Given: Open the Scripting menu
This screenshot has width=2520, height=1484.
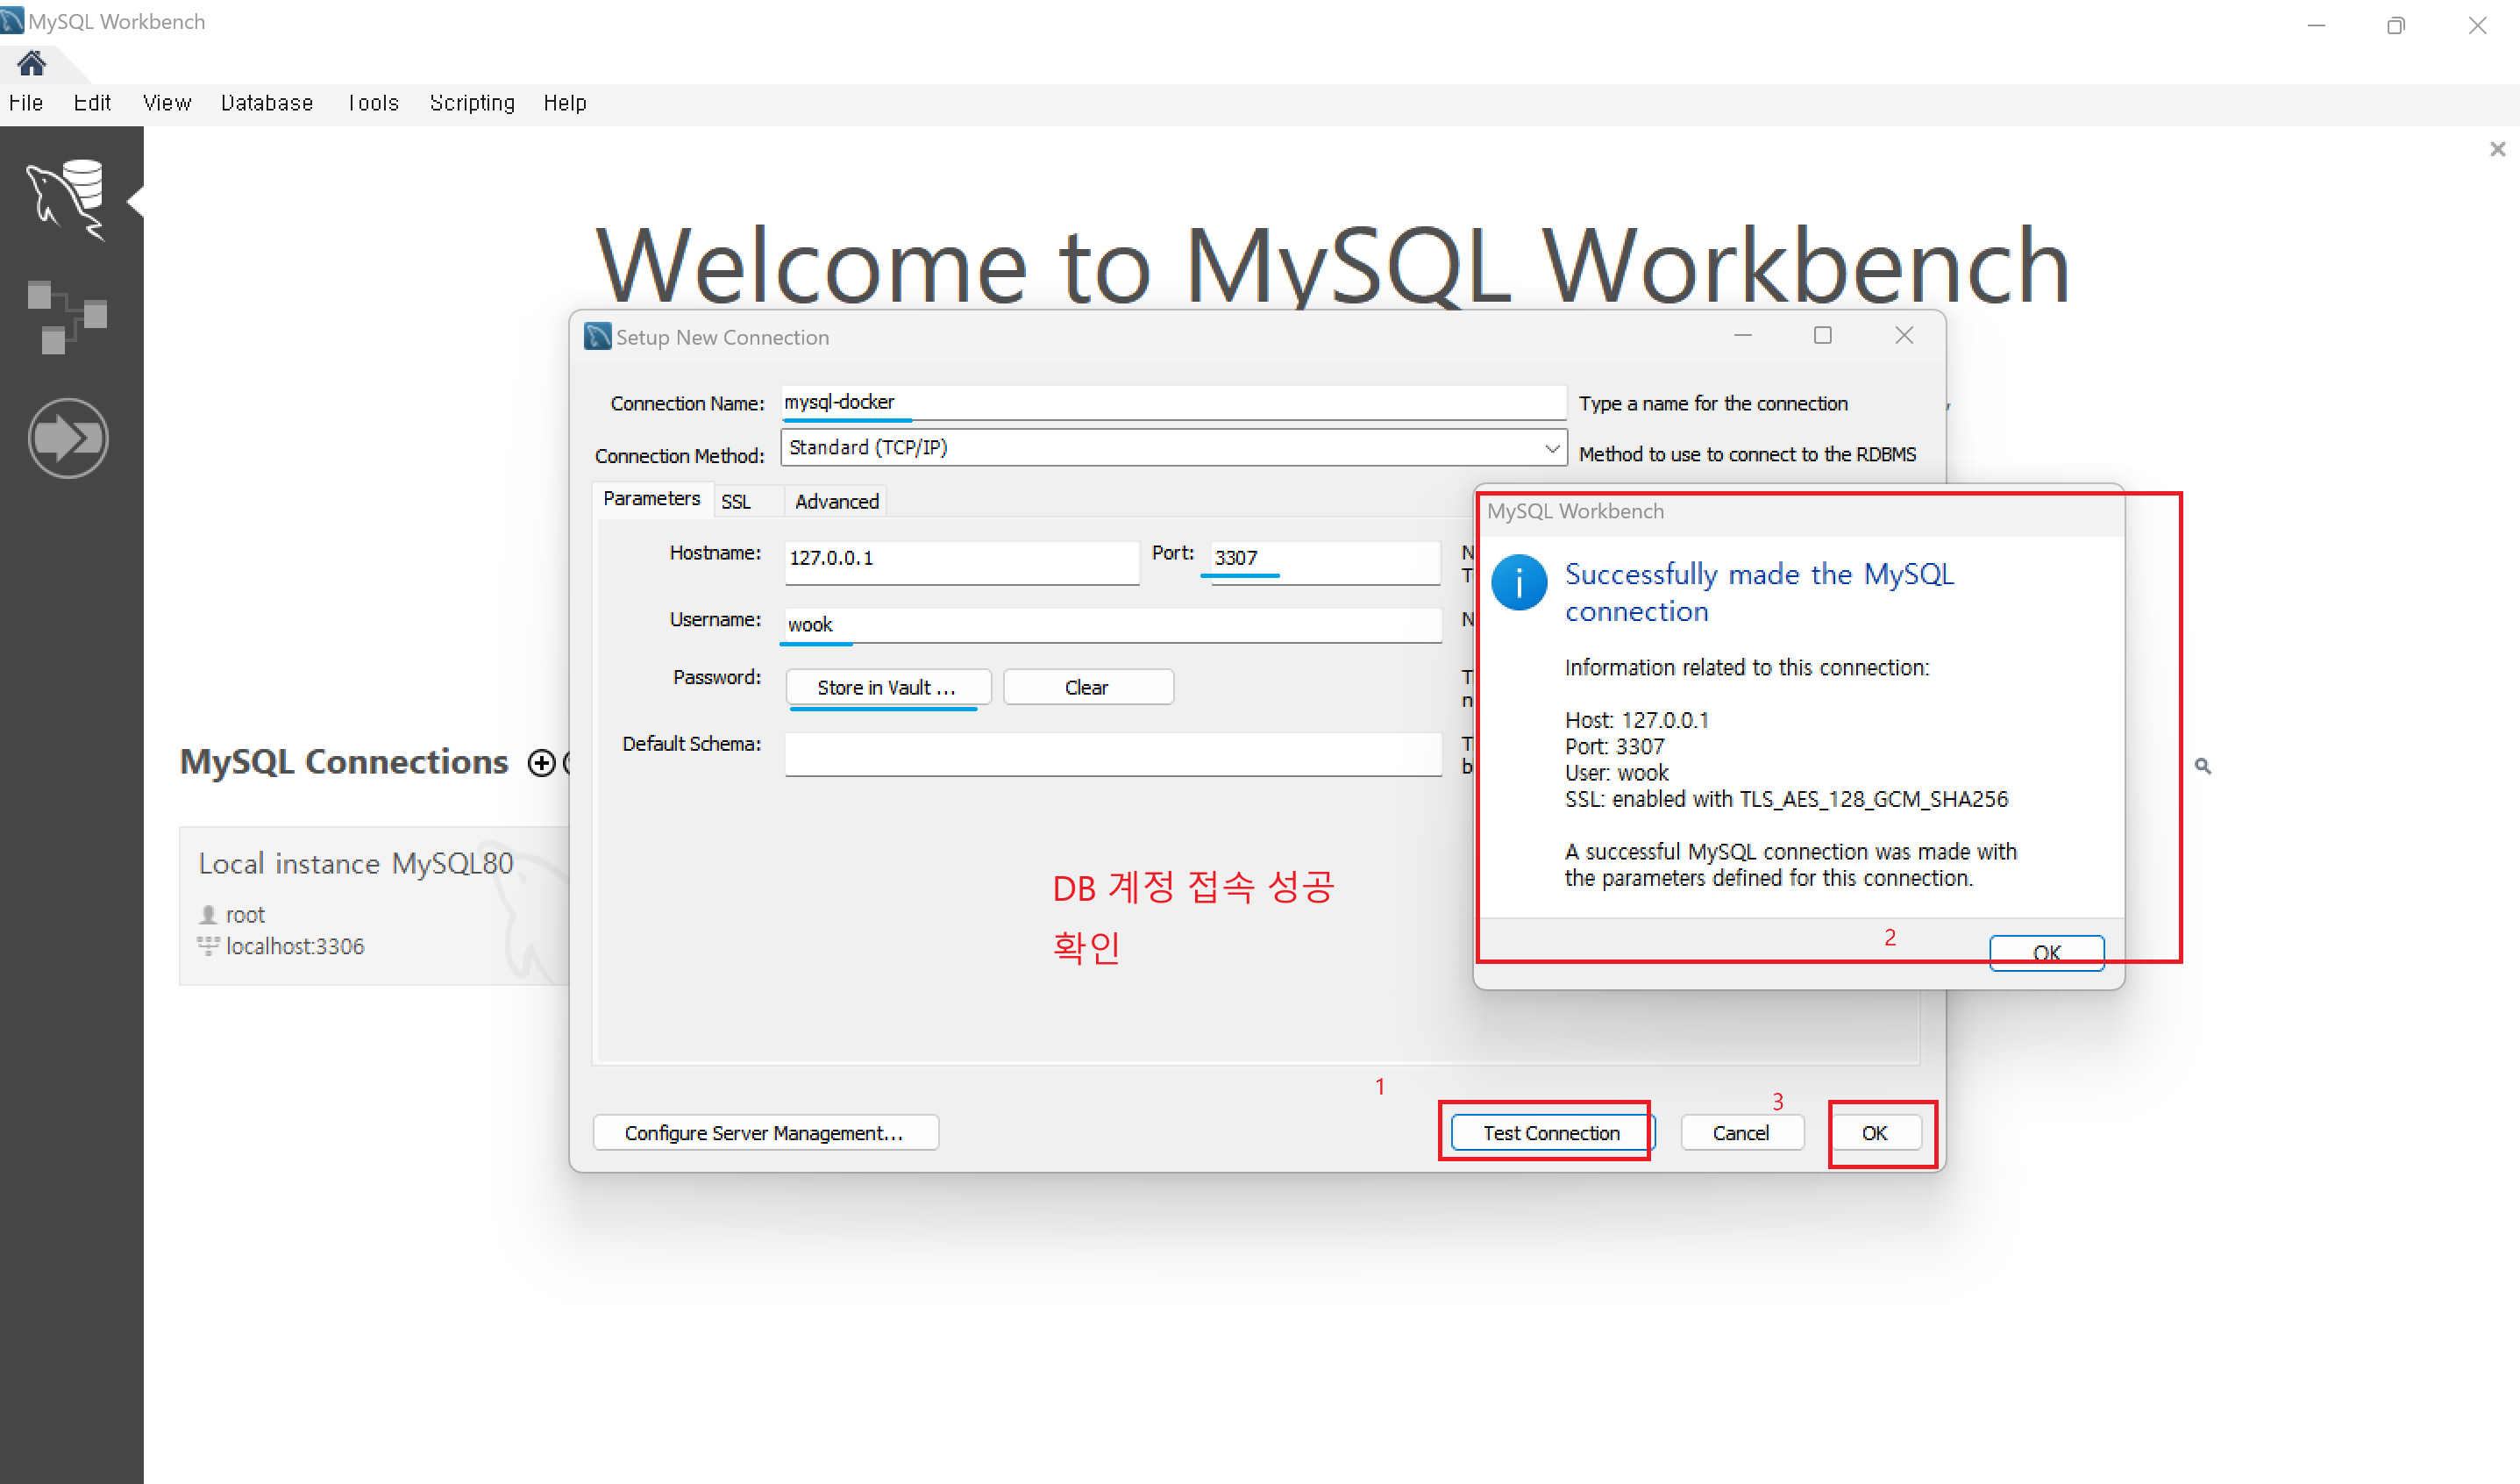Looking at the screenshot, I should [471, 103].
